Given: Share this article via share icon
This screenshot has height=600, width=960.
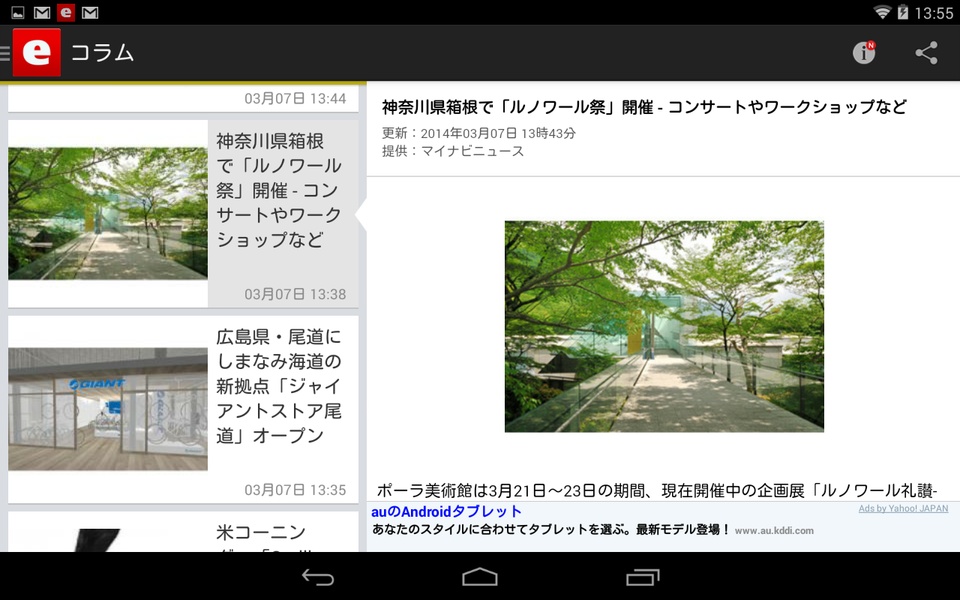Looking at the screenshot, I should pyautogui.click(x=926, y=53).
